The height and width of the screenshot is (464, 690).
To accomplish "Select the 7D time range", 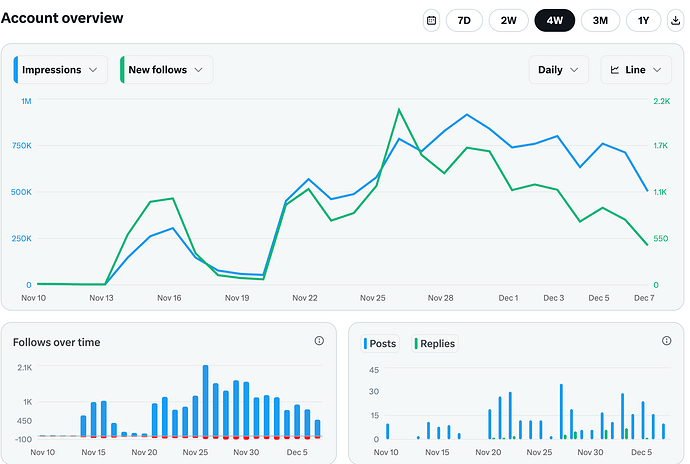I will 463,20.
